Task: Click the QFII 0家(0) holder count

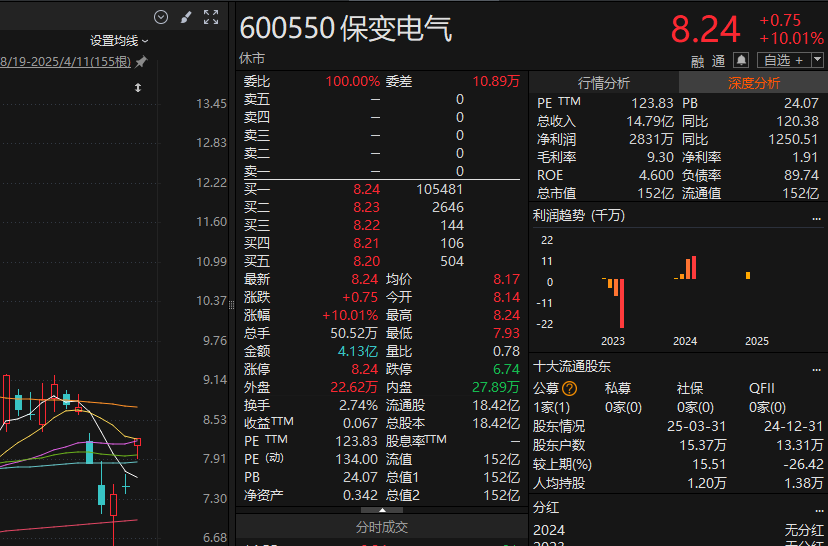Action: click(767, 407)
